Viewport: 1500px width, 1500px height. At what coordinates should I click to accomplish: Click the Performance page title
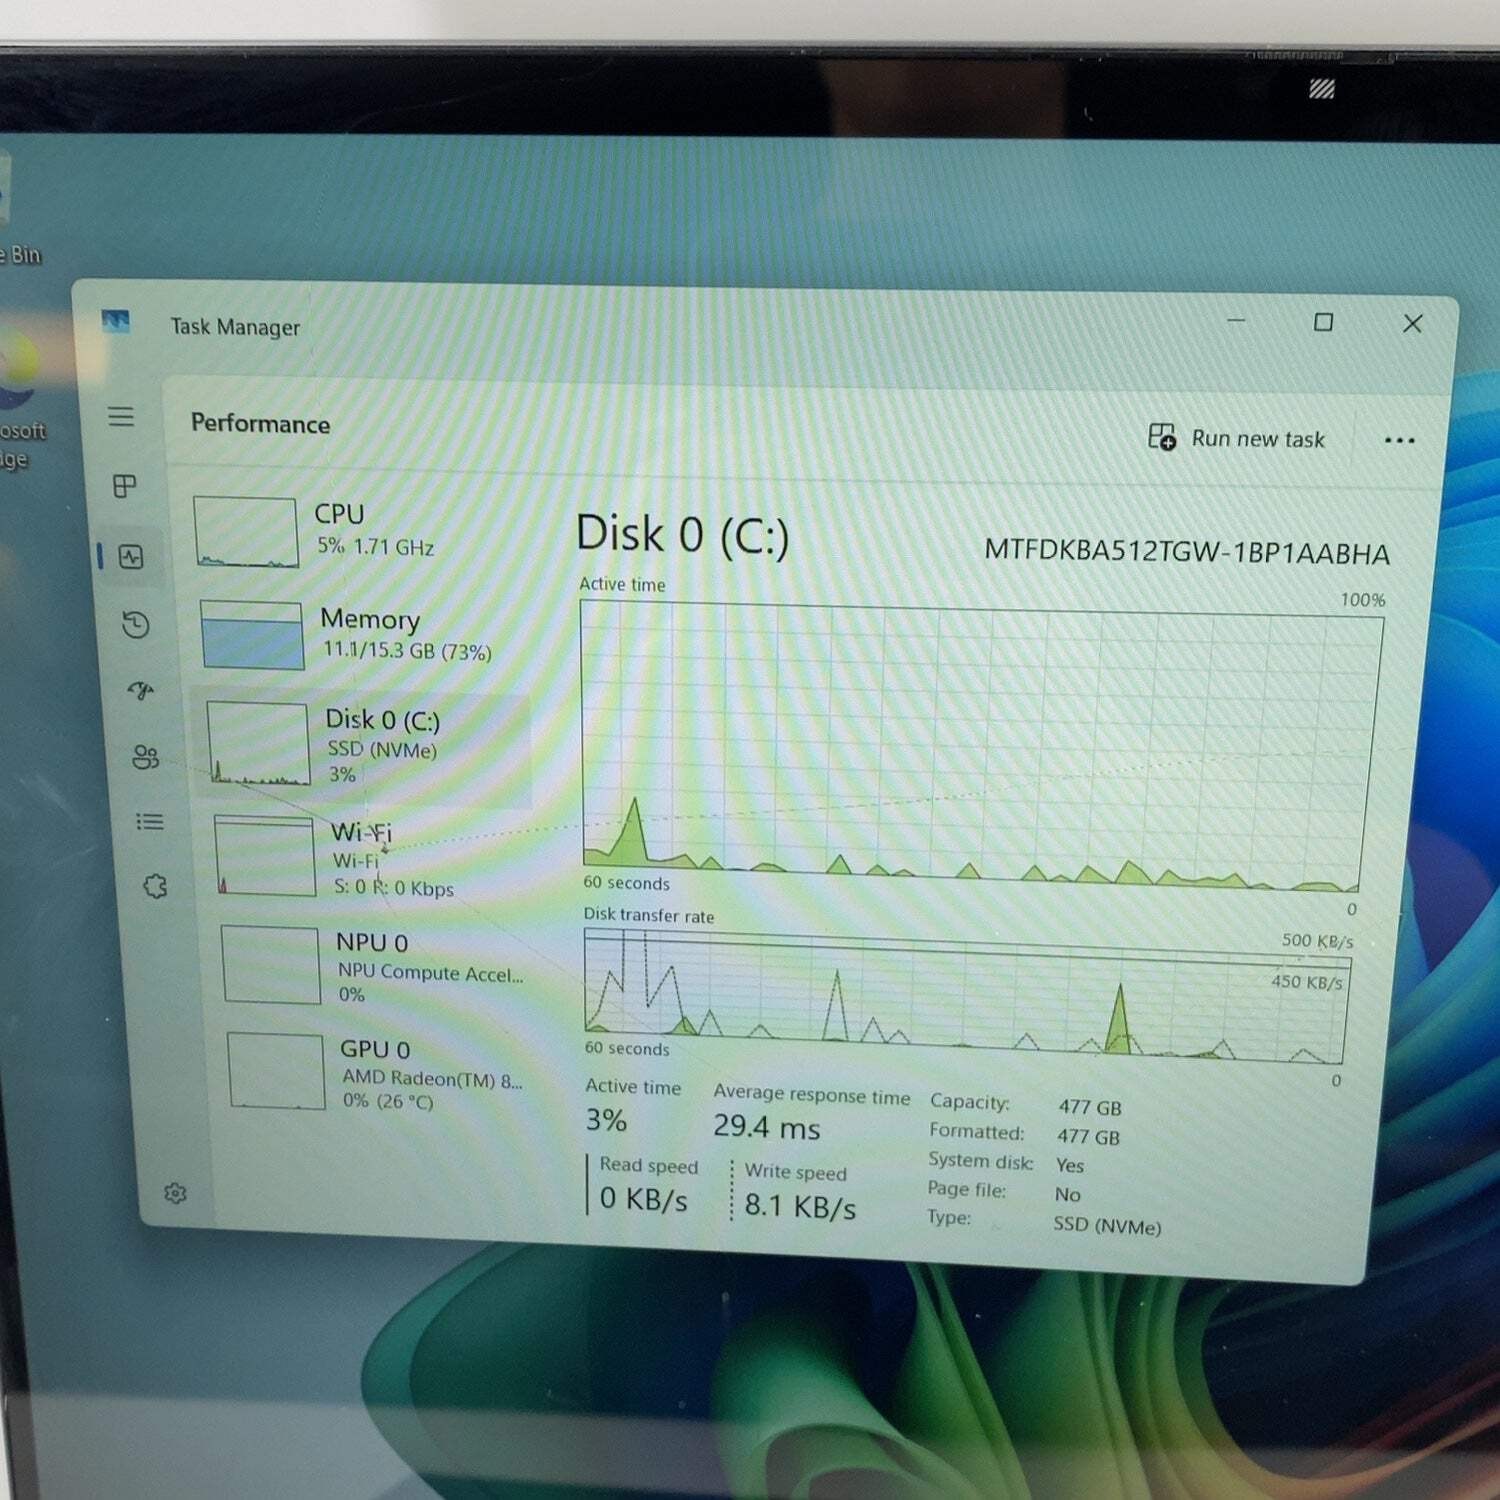(261, 424)
